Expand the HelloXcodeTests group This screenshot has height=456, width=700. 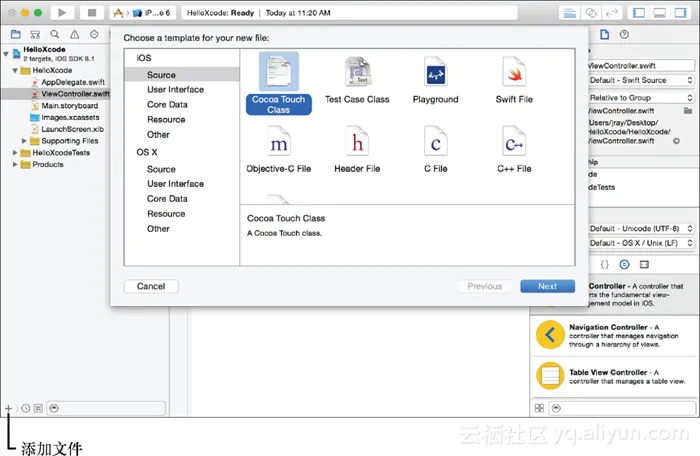pos(15,153)
